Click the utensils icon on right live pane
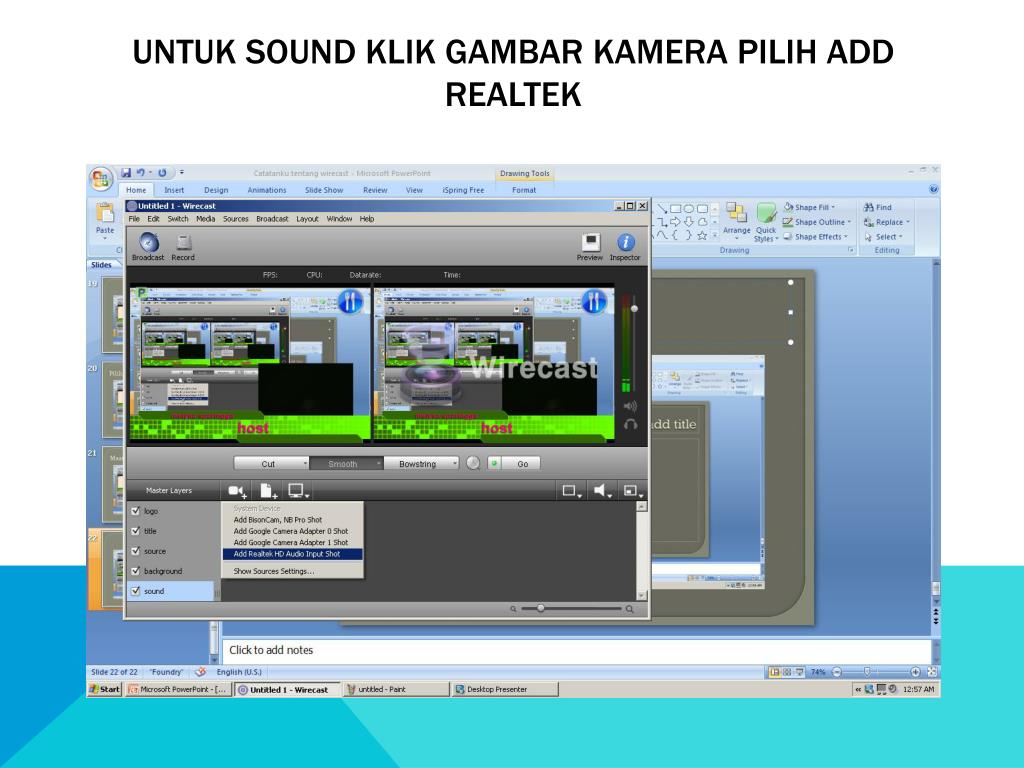Viewport: 1024px width, 768px height. click(x=594, y=302)
